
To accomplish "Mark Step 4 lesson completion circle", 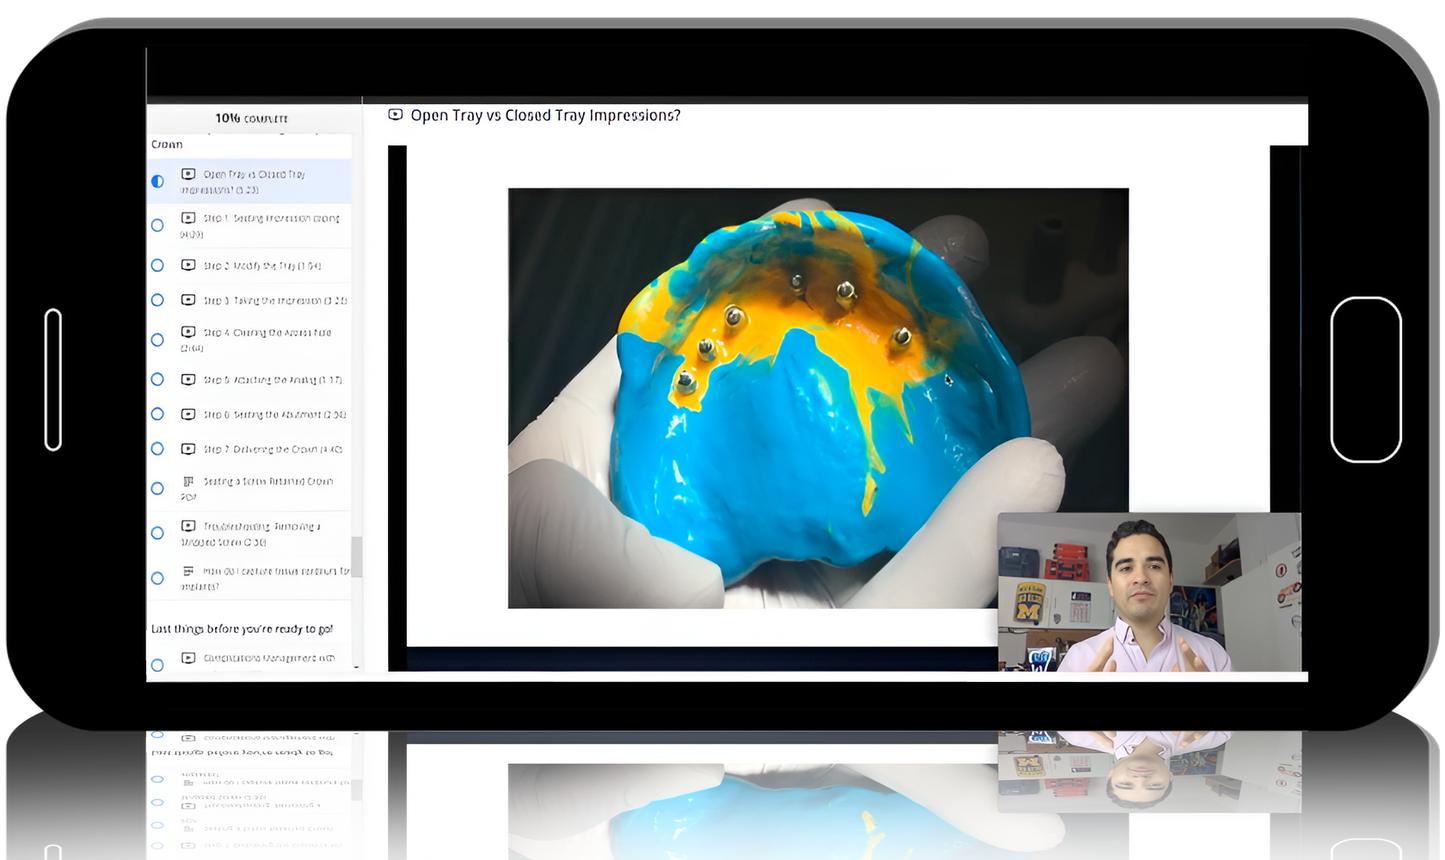I will click(x=157, y=340).
